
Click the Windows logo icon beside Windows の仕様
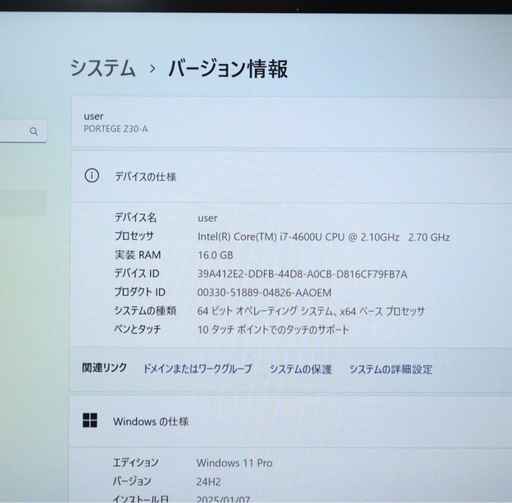90,420
